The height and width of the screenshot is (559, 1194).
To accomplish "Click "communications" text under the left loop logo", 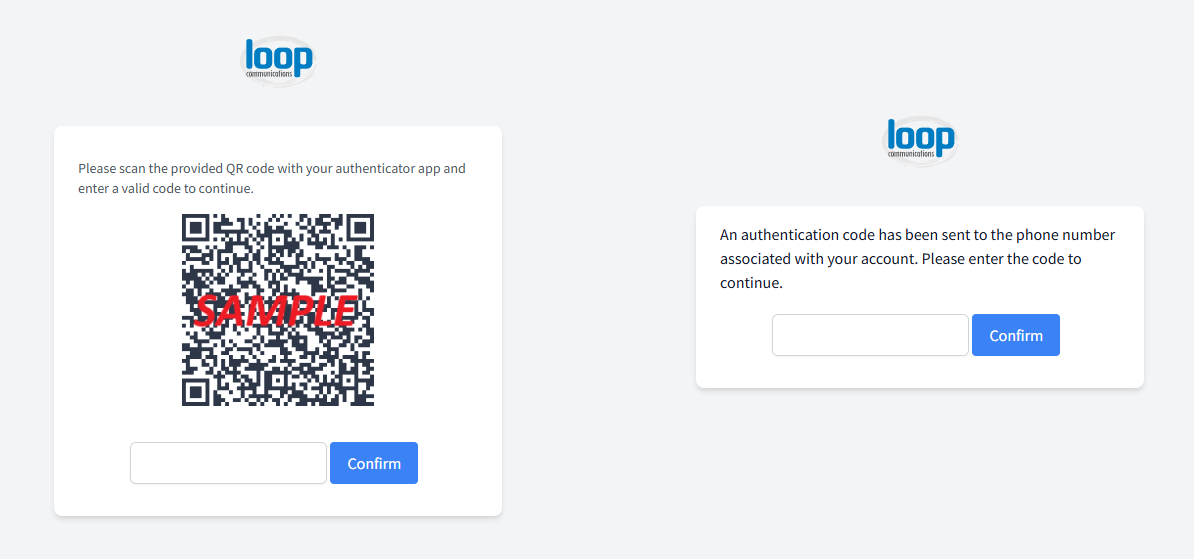I will (270, 75).
